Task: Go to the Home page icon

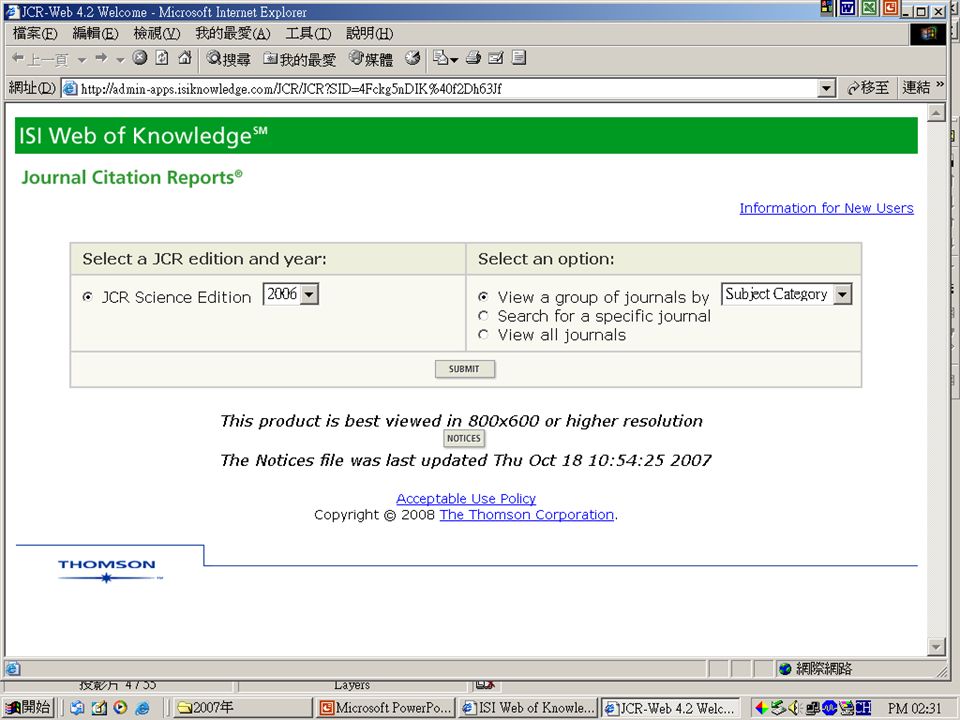Action: coord(184,58)
